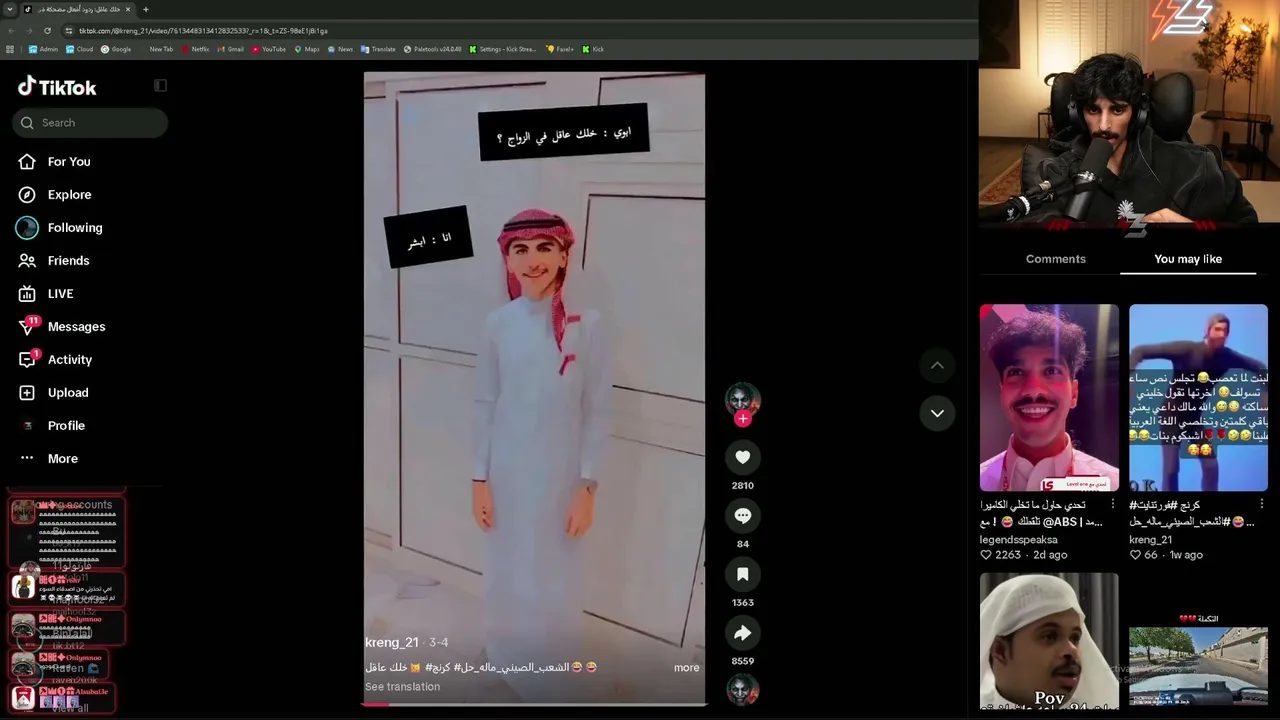Follow creator with the red plus badge
The width and height of the screenshot is (1280, 720).
[742, 419]
